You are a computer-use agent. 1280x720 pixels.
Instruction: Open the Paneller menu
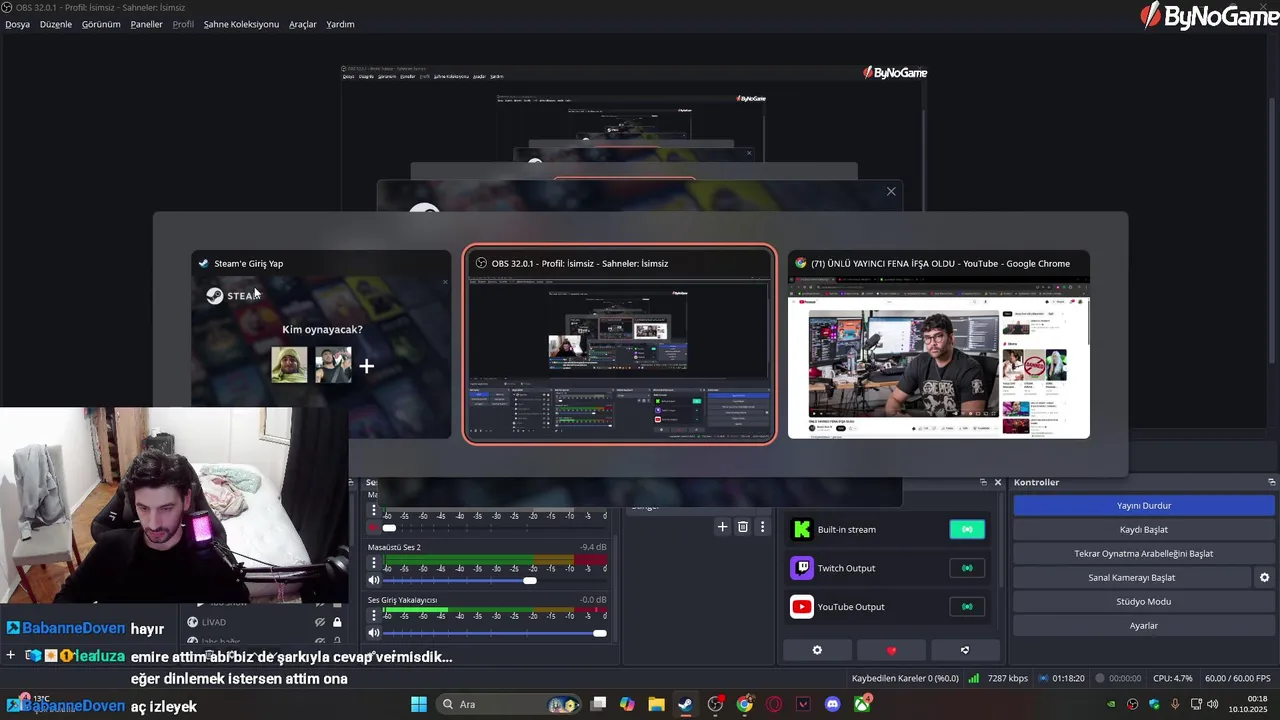pyautogui.click(x=146, y=24)
